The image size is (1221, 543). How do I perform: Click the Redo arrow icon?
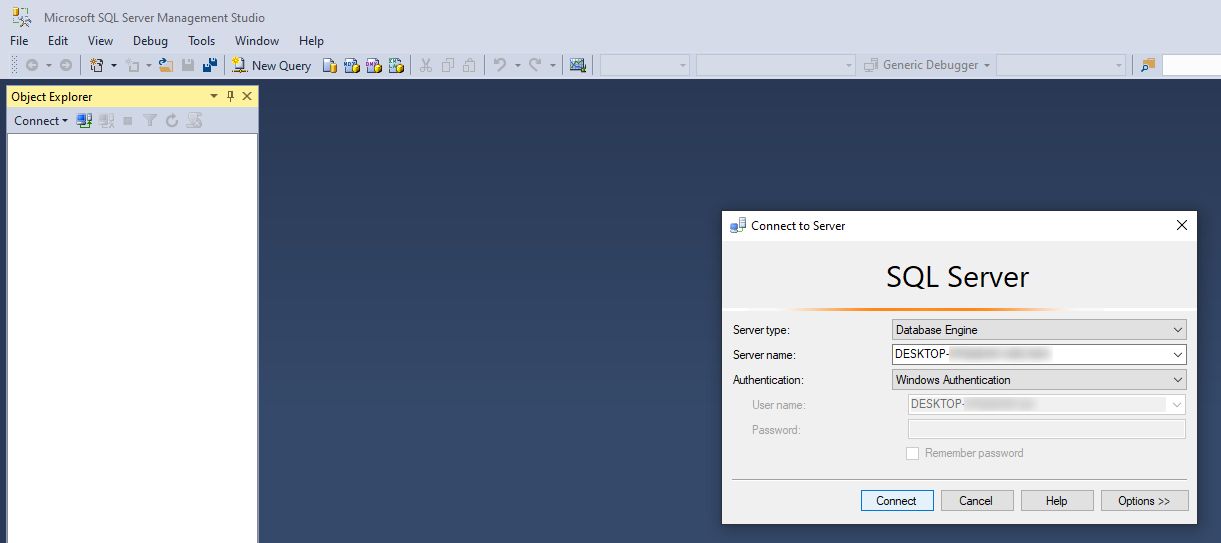pos(535,65)
